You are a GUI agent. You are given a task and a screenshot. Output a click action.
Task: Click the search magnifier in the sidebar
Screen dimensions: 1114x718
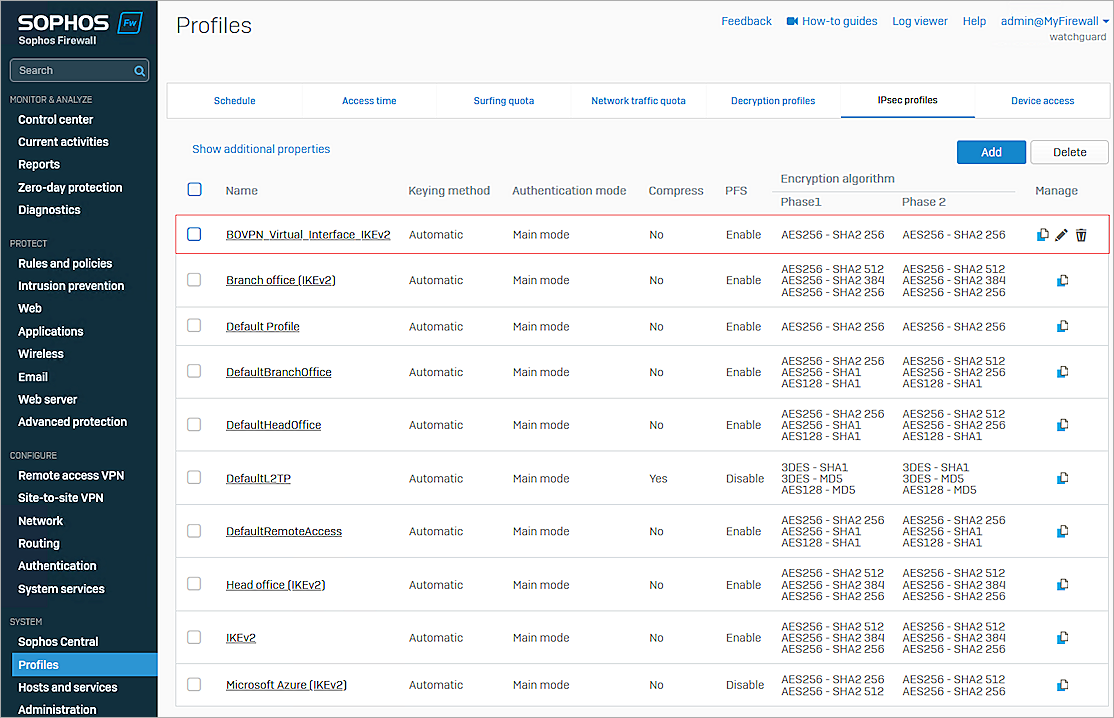click(x=141, y=70)
